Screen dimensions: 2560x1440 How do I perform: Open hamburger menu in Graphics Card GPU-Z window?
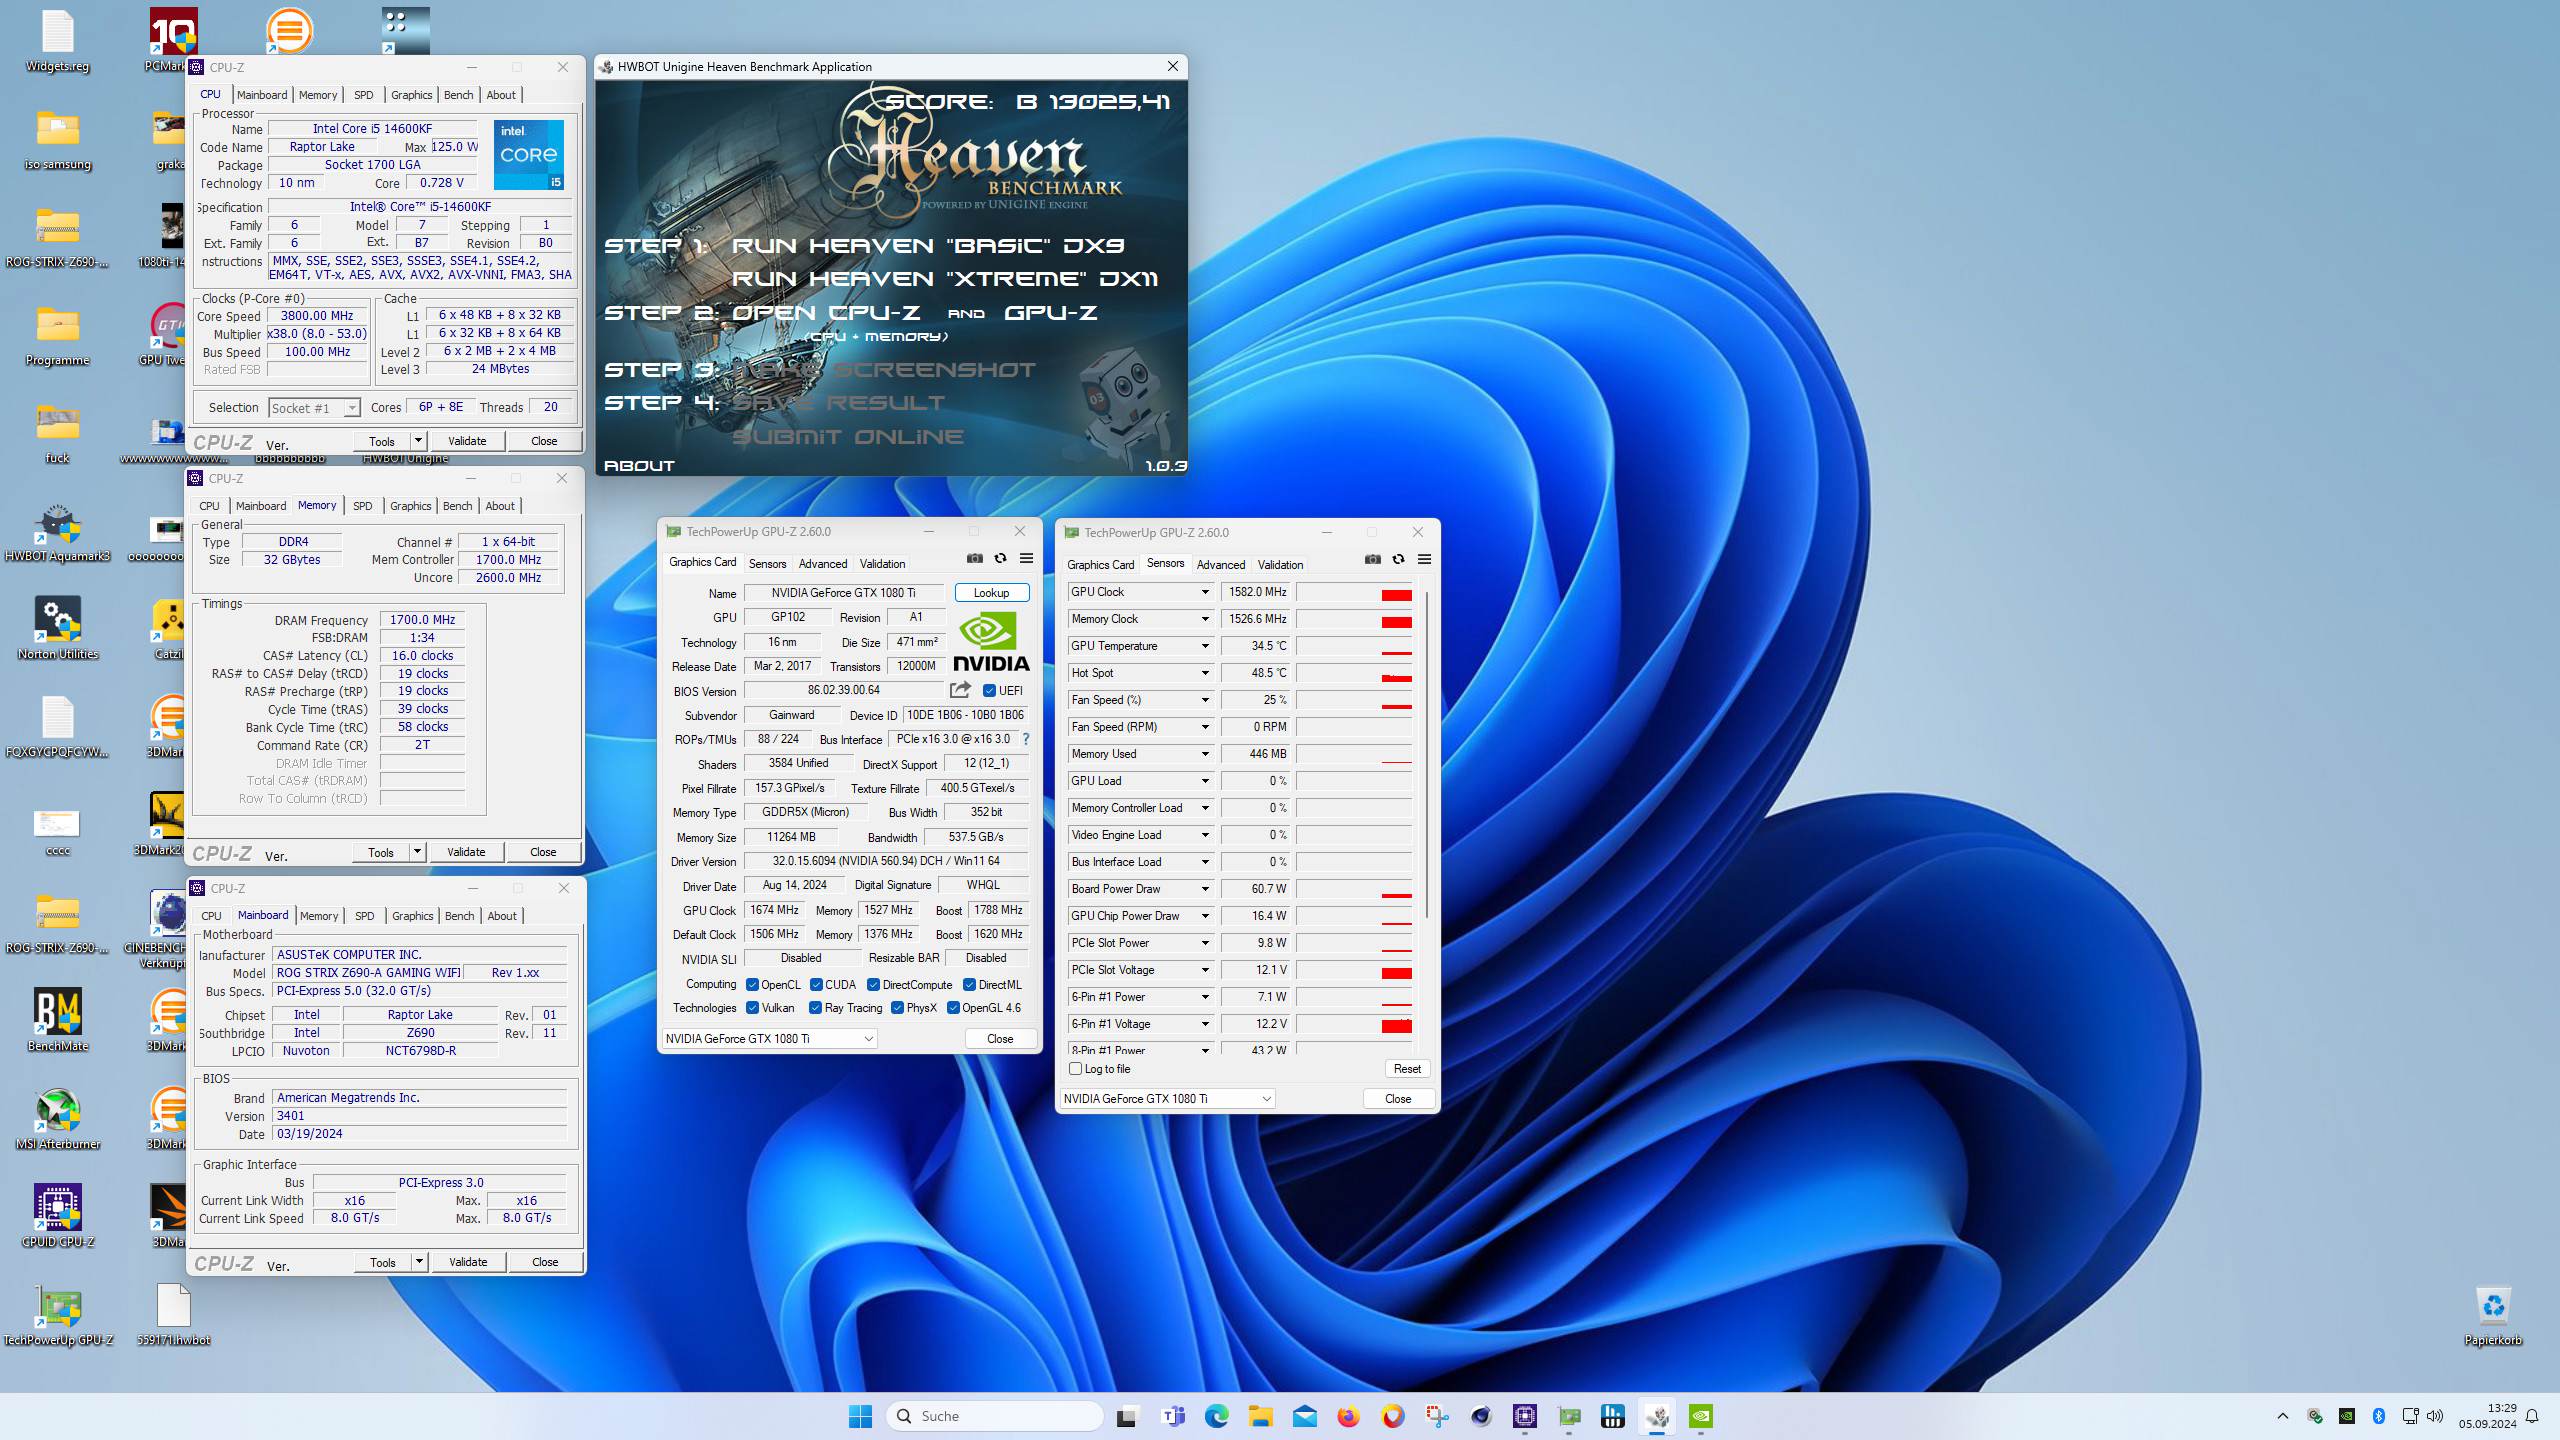[1026, 559]
